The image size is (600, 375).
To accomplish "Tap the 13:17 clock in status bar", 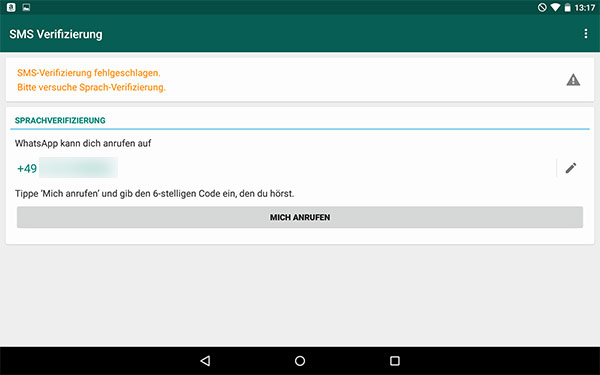I will pyautogui.click(x=585, y=8).
